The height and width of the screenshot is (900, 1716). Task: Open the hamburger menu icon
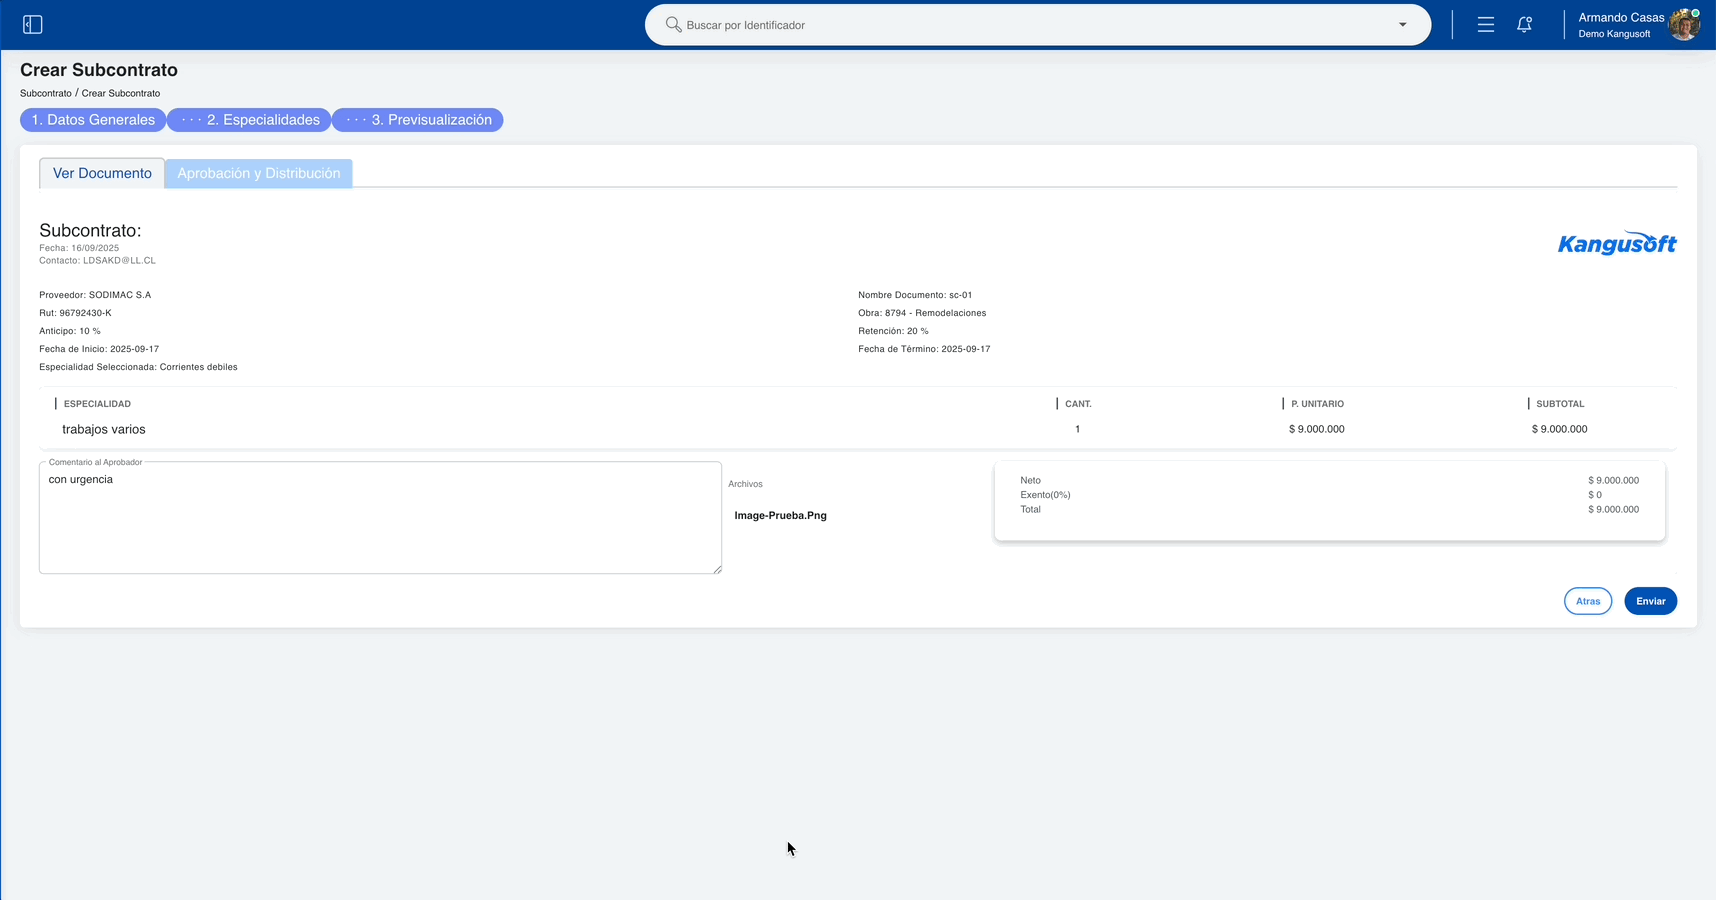tap(1486, 24)
